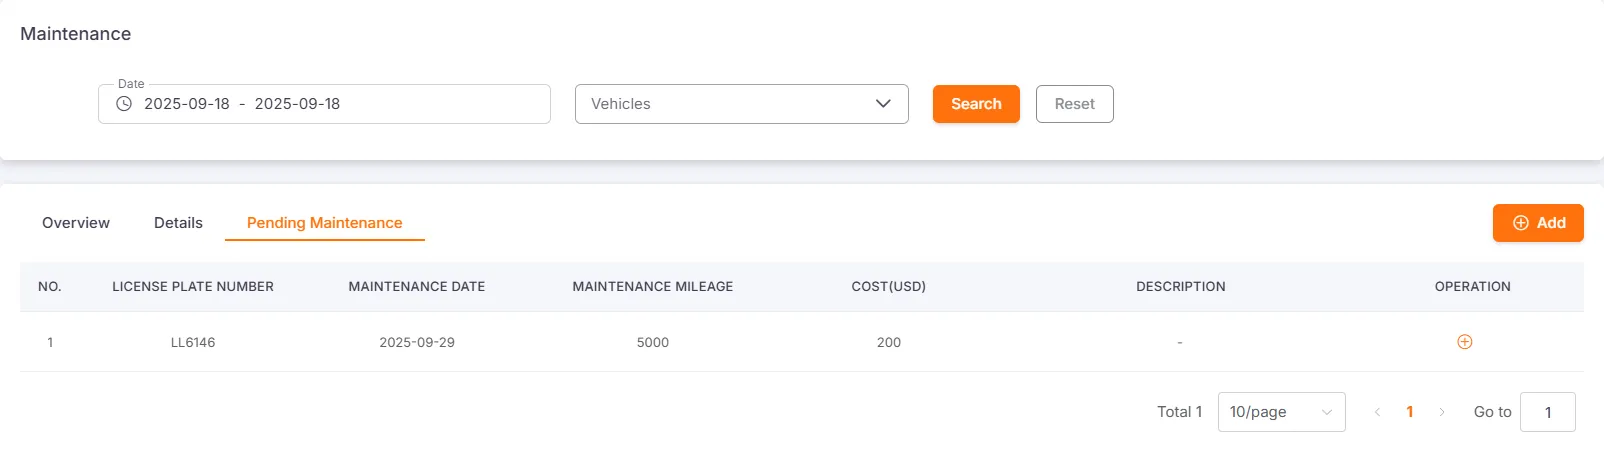Screen dimensions: 1604x460
Task: Click the Maintenance Date column header
Action: pos(417,287)
